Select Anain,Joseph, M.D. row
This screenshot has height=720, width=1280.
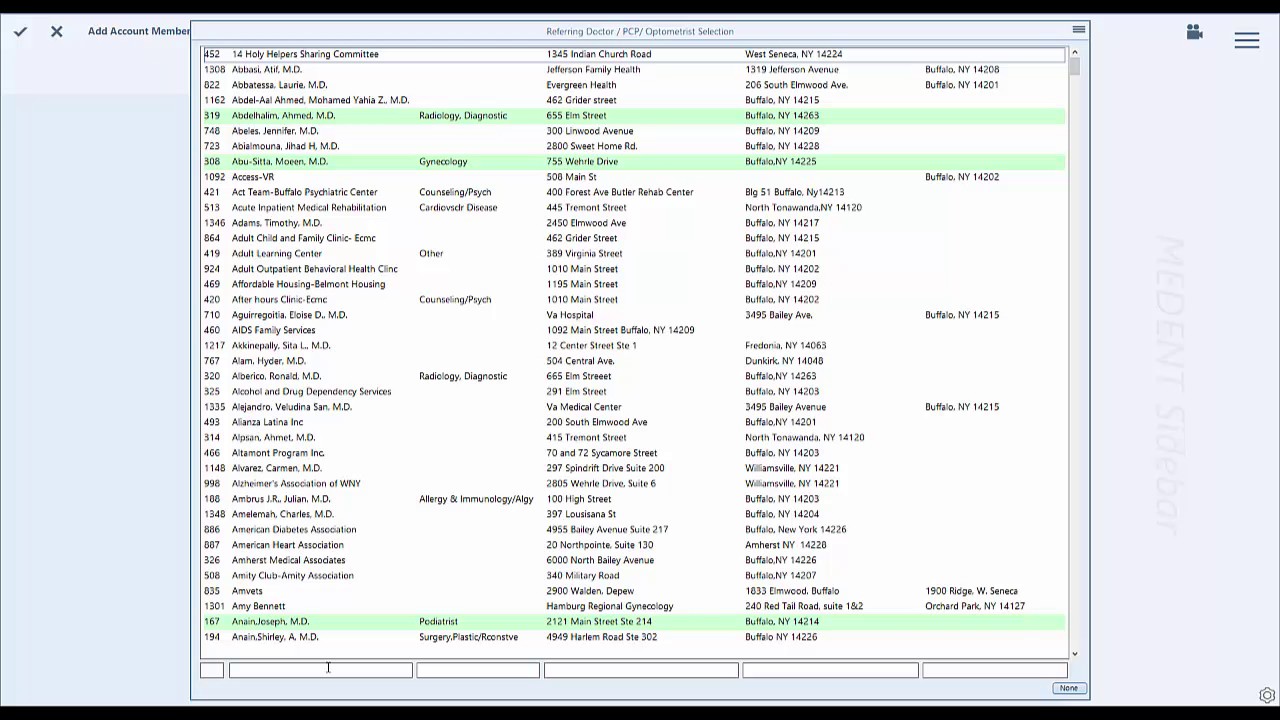[634, 621]
